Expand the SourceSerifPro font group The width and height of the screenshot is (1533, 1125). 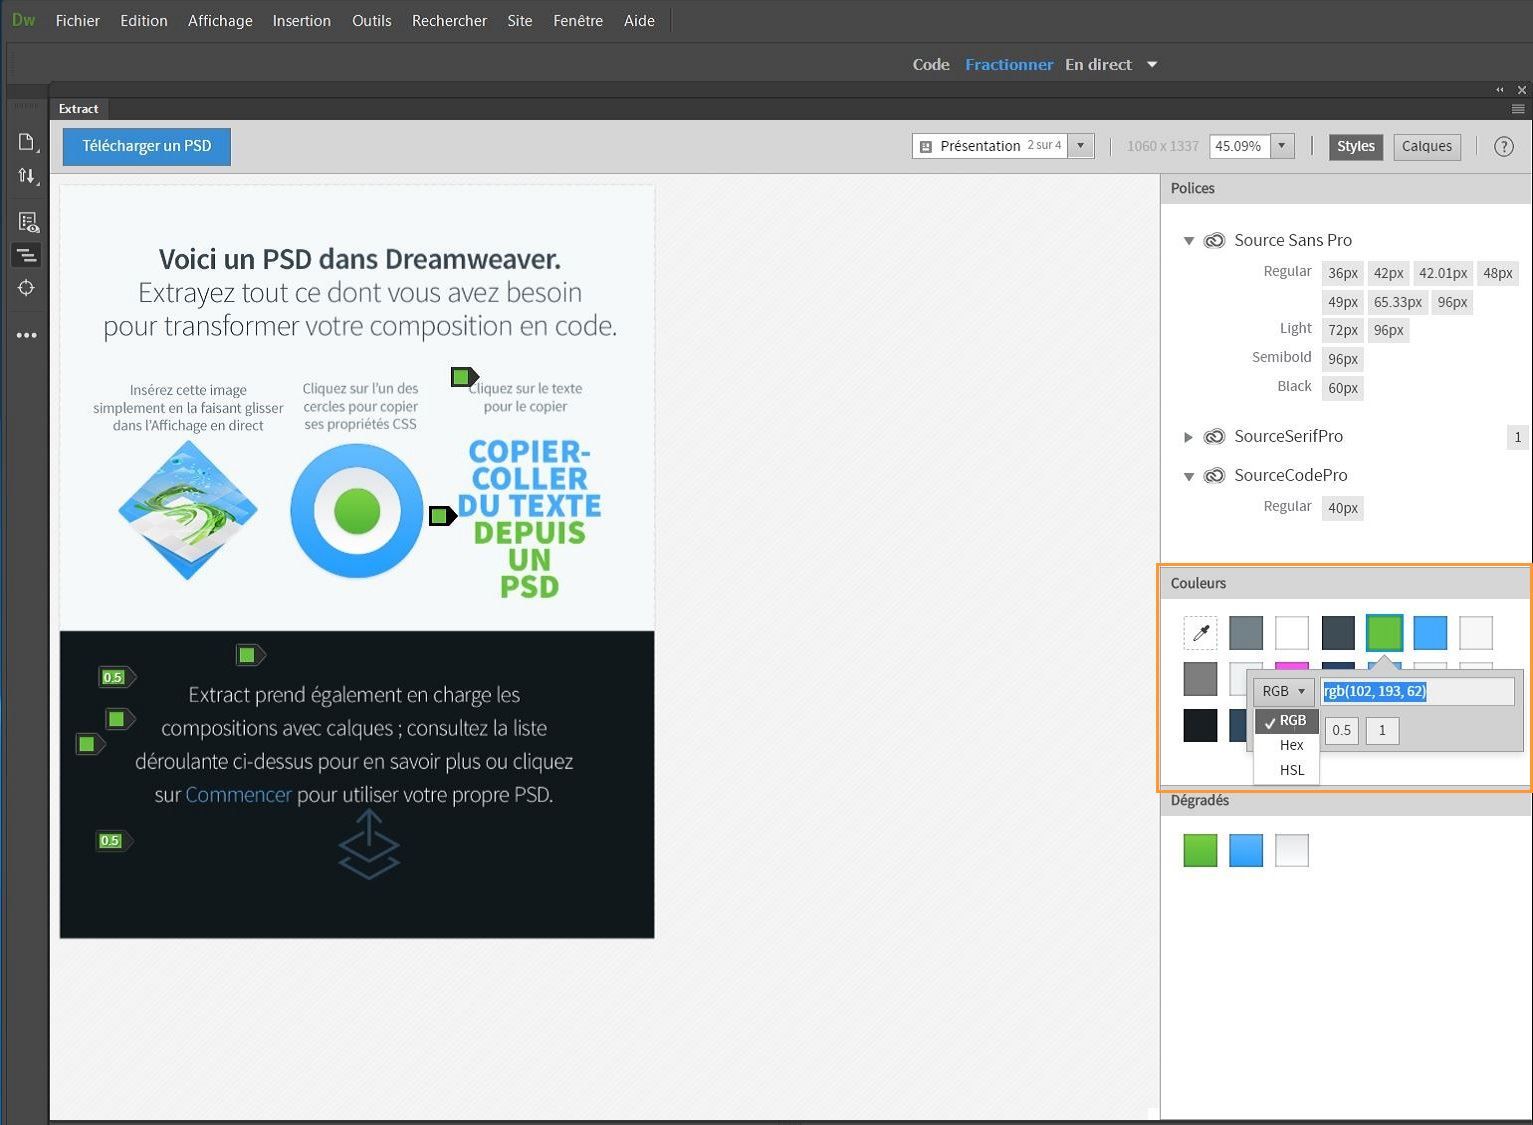point(1189,437)
